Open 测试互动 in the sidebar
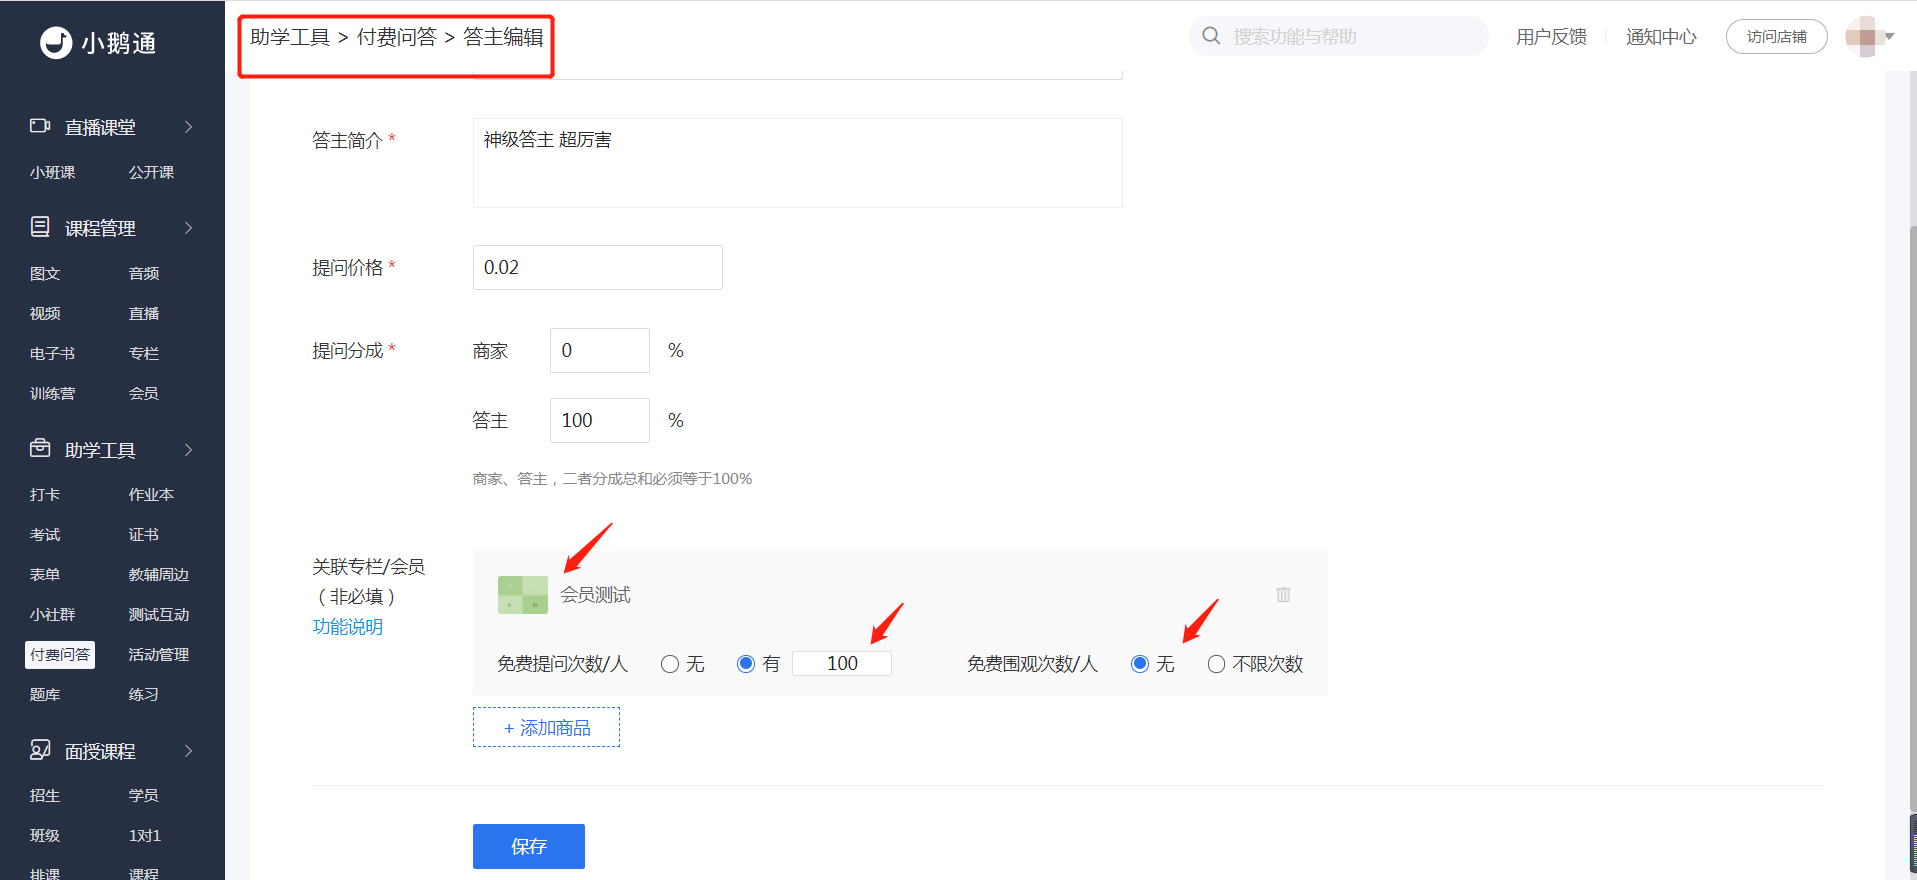 coord(159,614)
